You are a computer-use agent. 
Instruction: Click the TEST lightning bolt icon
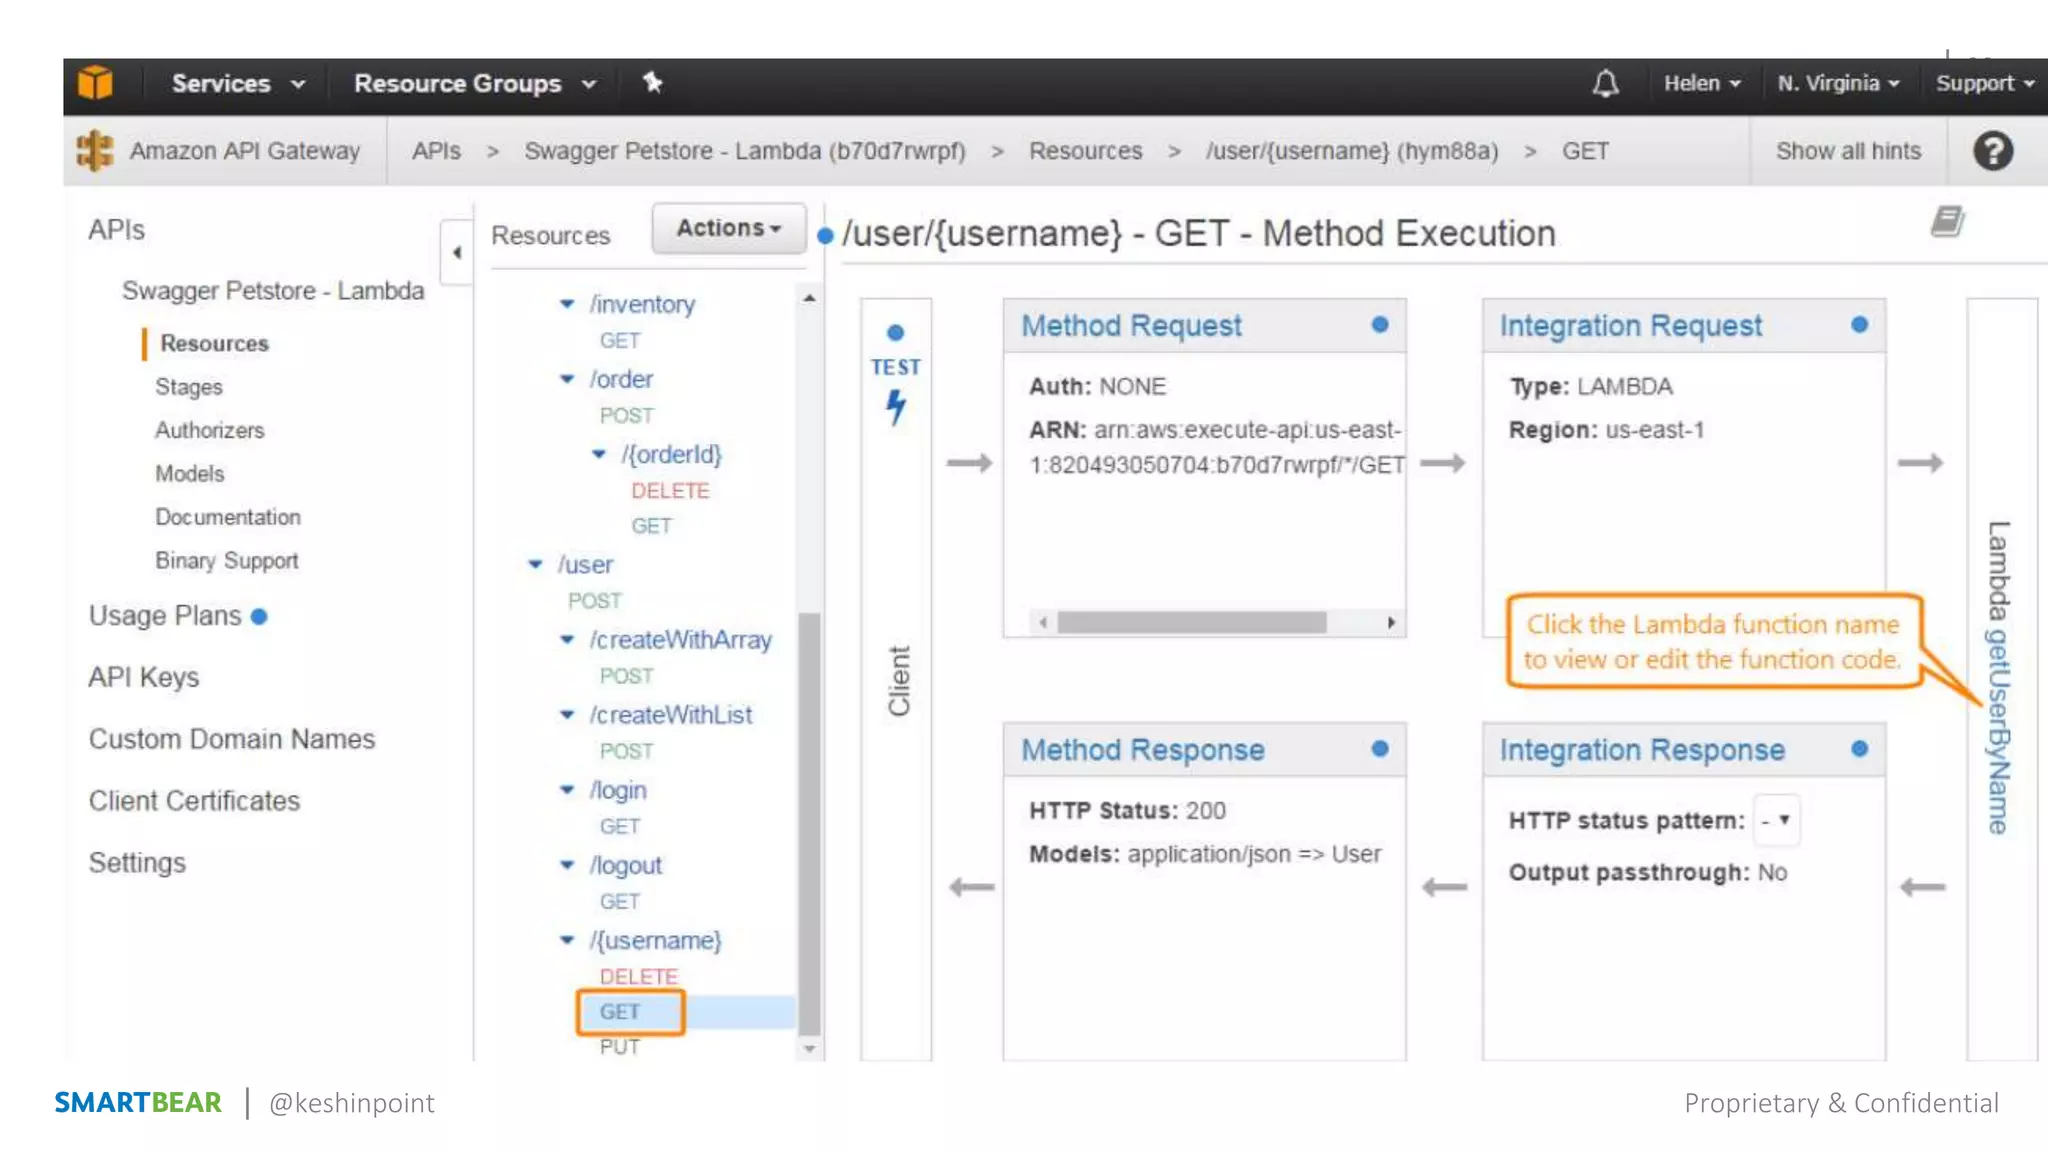coord(896,406)
